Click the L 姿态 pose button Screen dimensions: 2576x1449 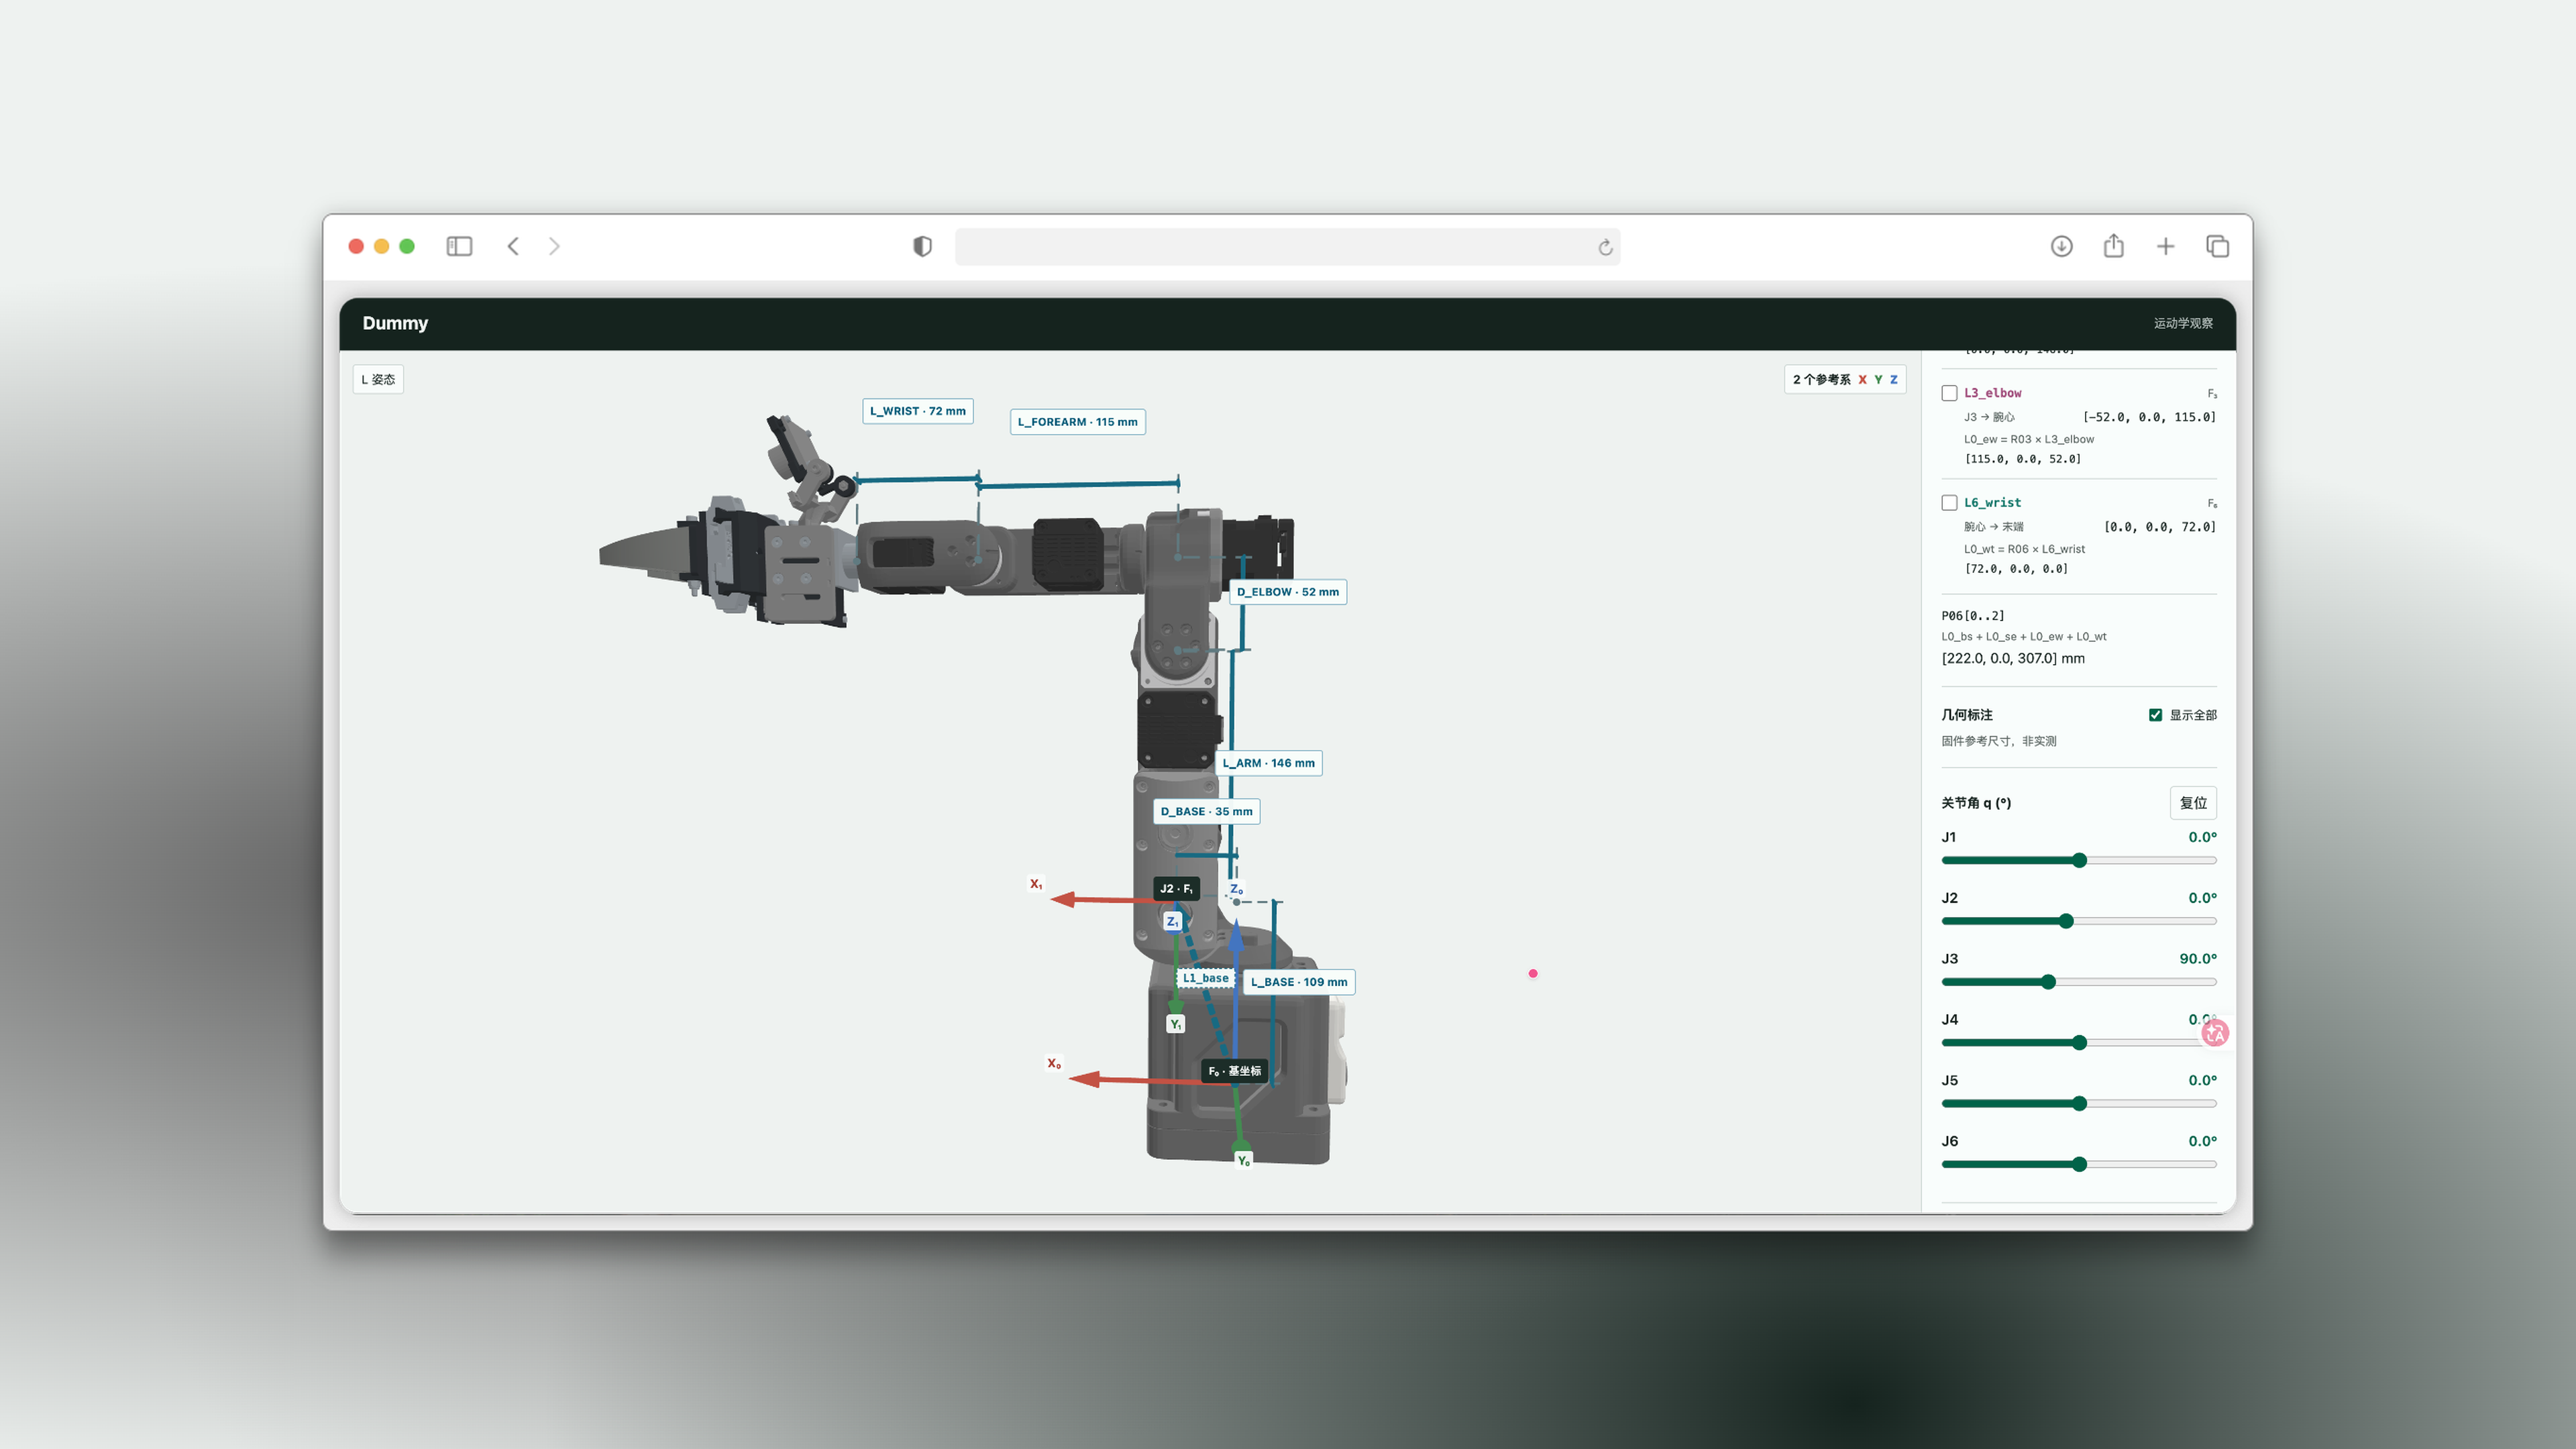coord(378,379)
